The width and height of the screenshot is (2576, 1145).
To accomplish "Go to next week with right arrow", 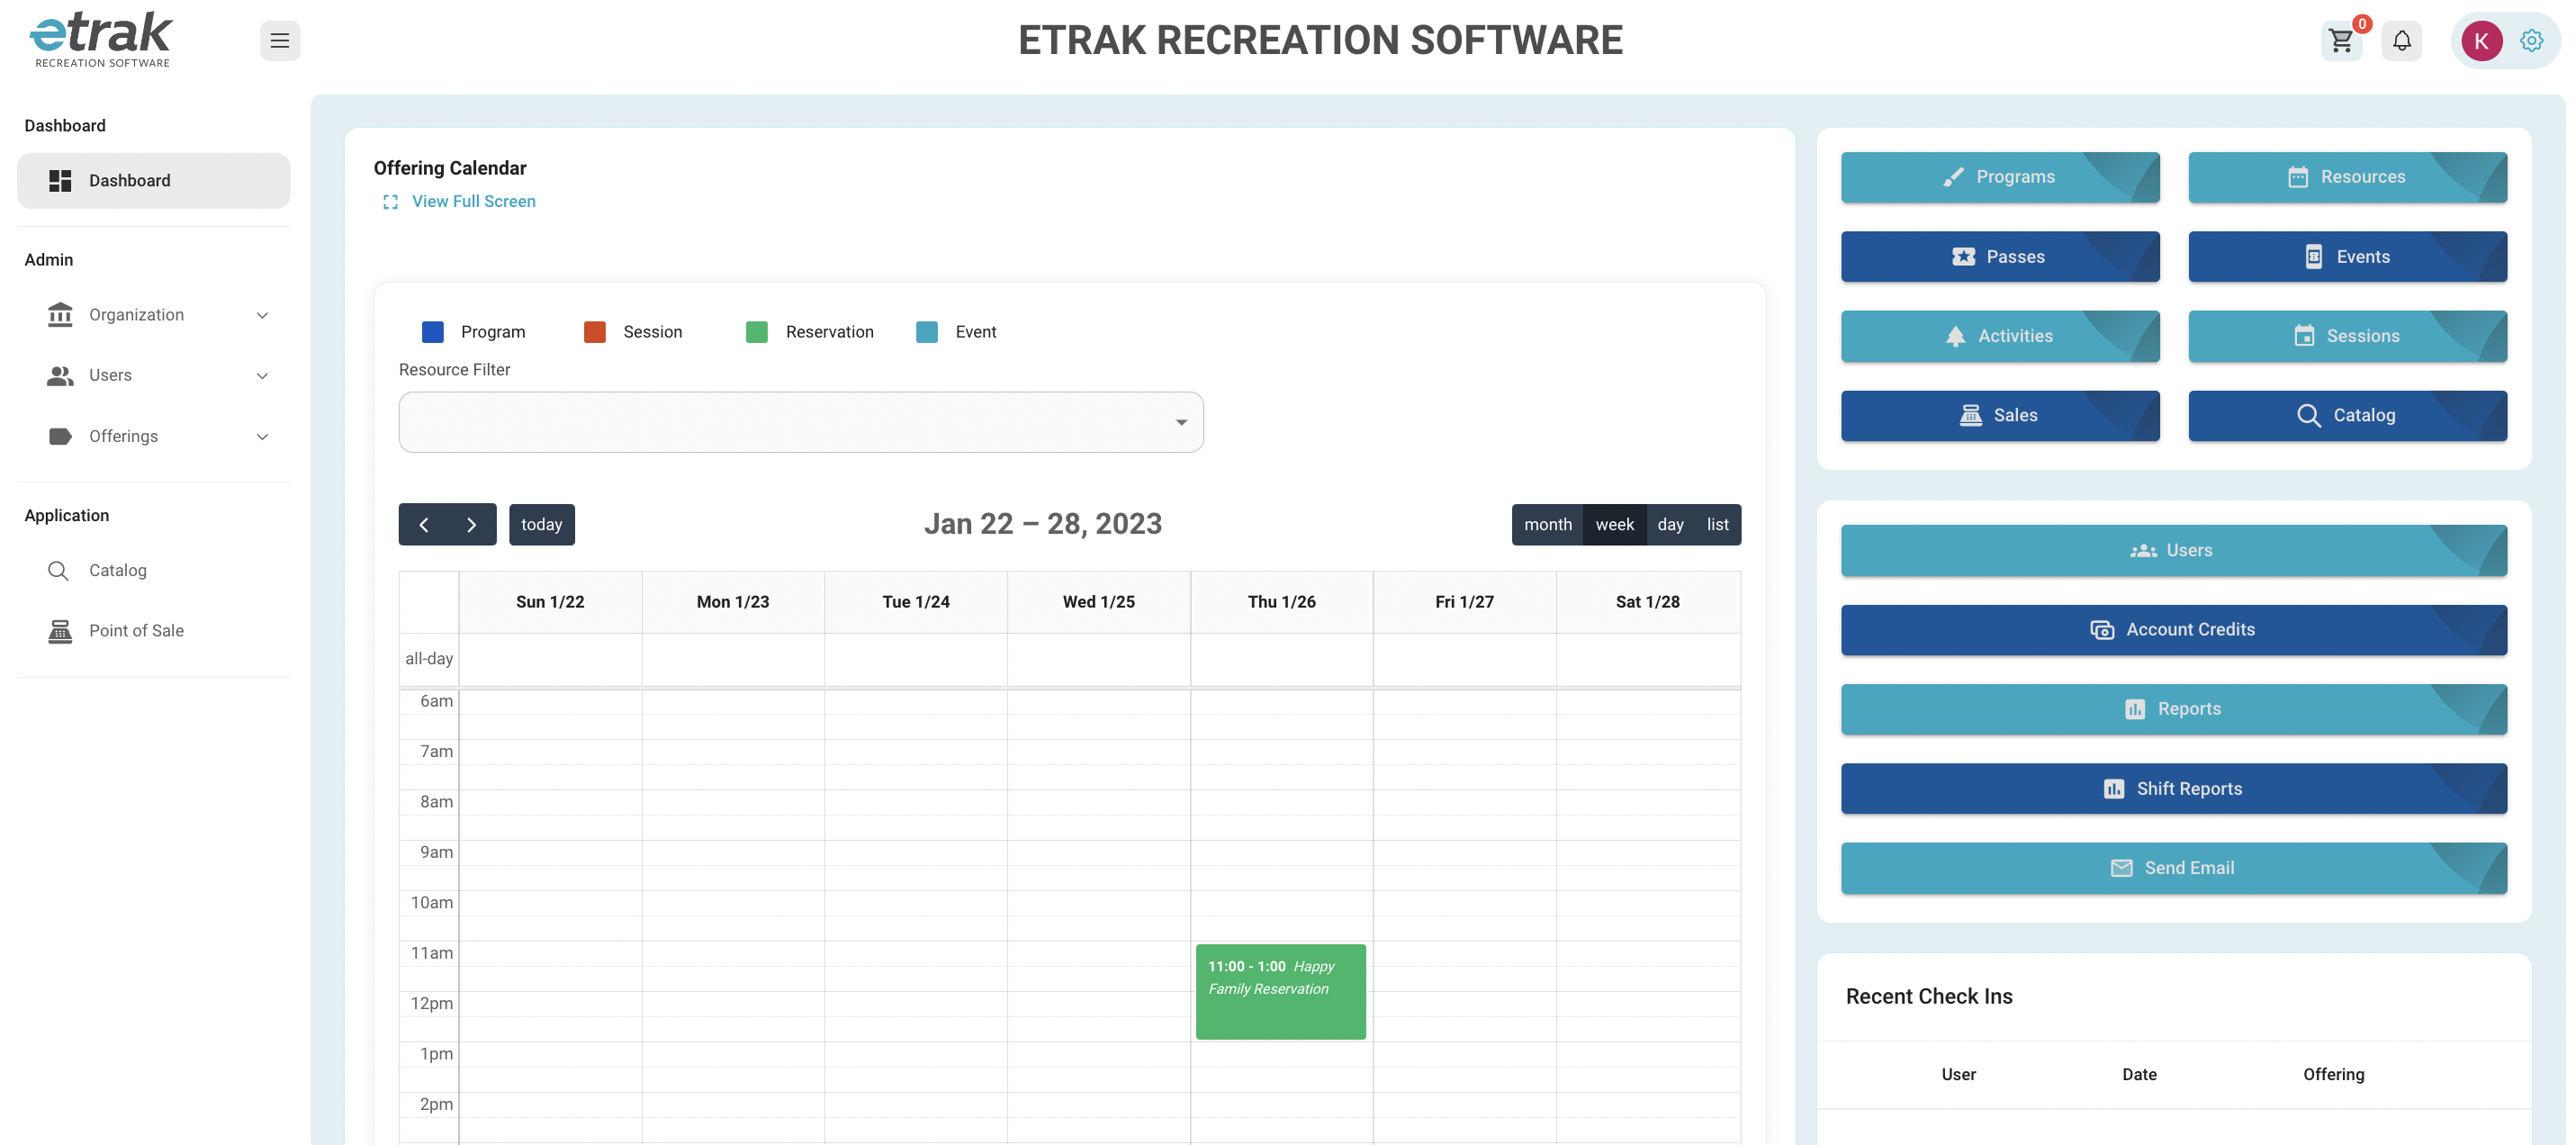I will tap(472, 524).
